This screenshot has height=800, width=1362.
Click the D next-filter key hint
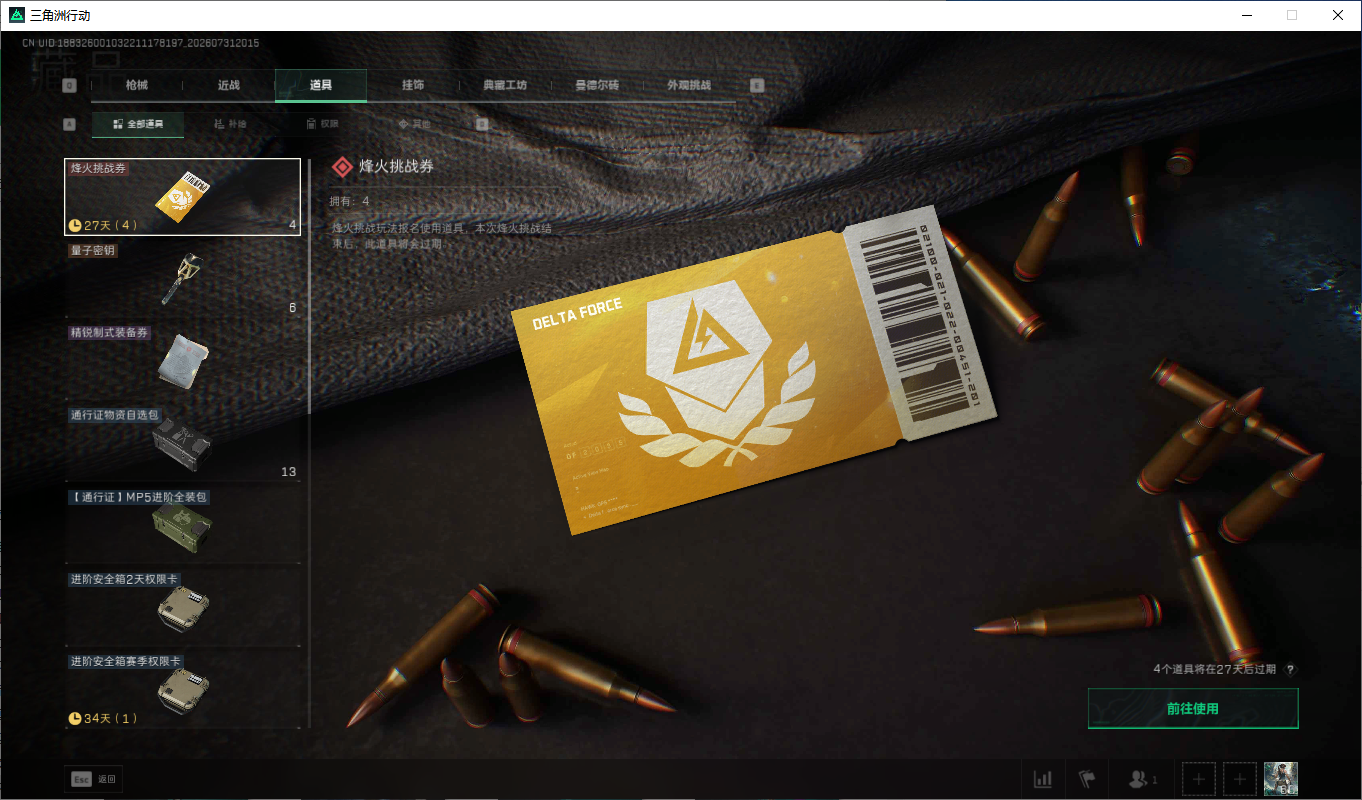(482, 125)
